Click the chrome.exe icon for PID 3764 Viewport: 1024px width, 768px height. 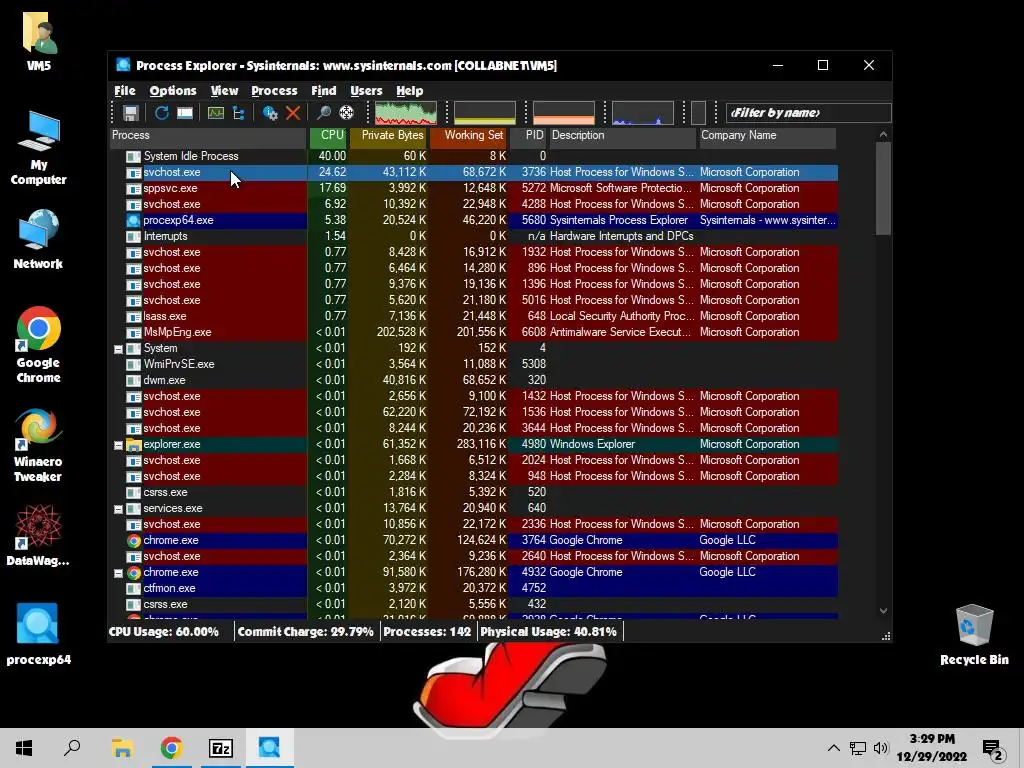133,541
